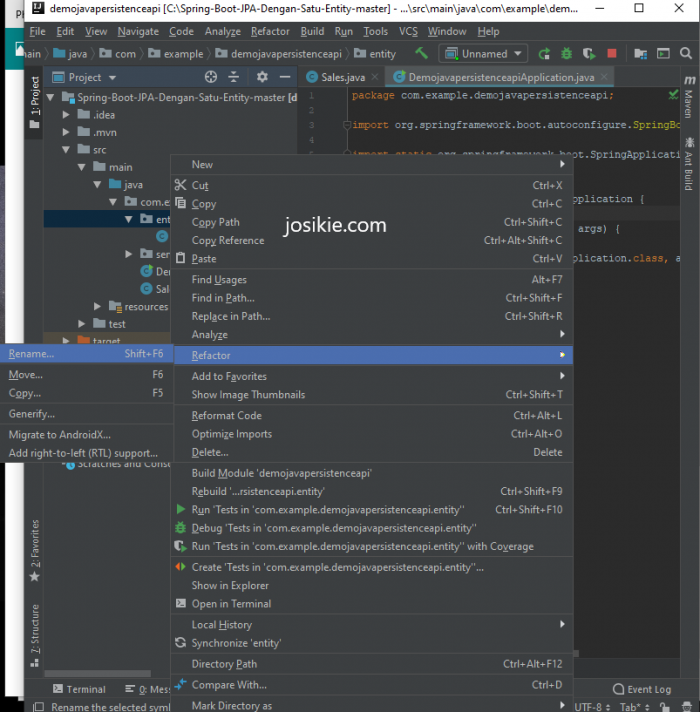The image size is (700, 712).
Task: Click the demojavapersistenceapi breadcrumb
Action: pyautogui.click(x=278, y=54)
